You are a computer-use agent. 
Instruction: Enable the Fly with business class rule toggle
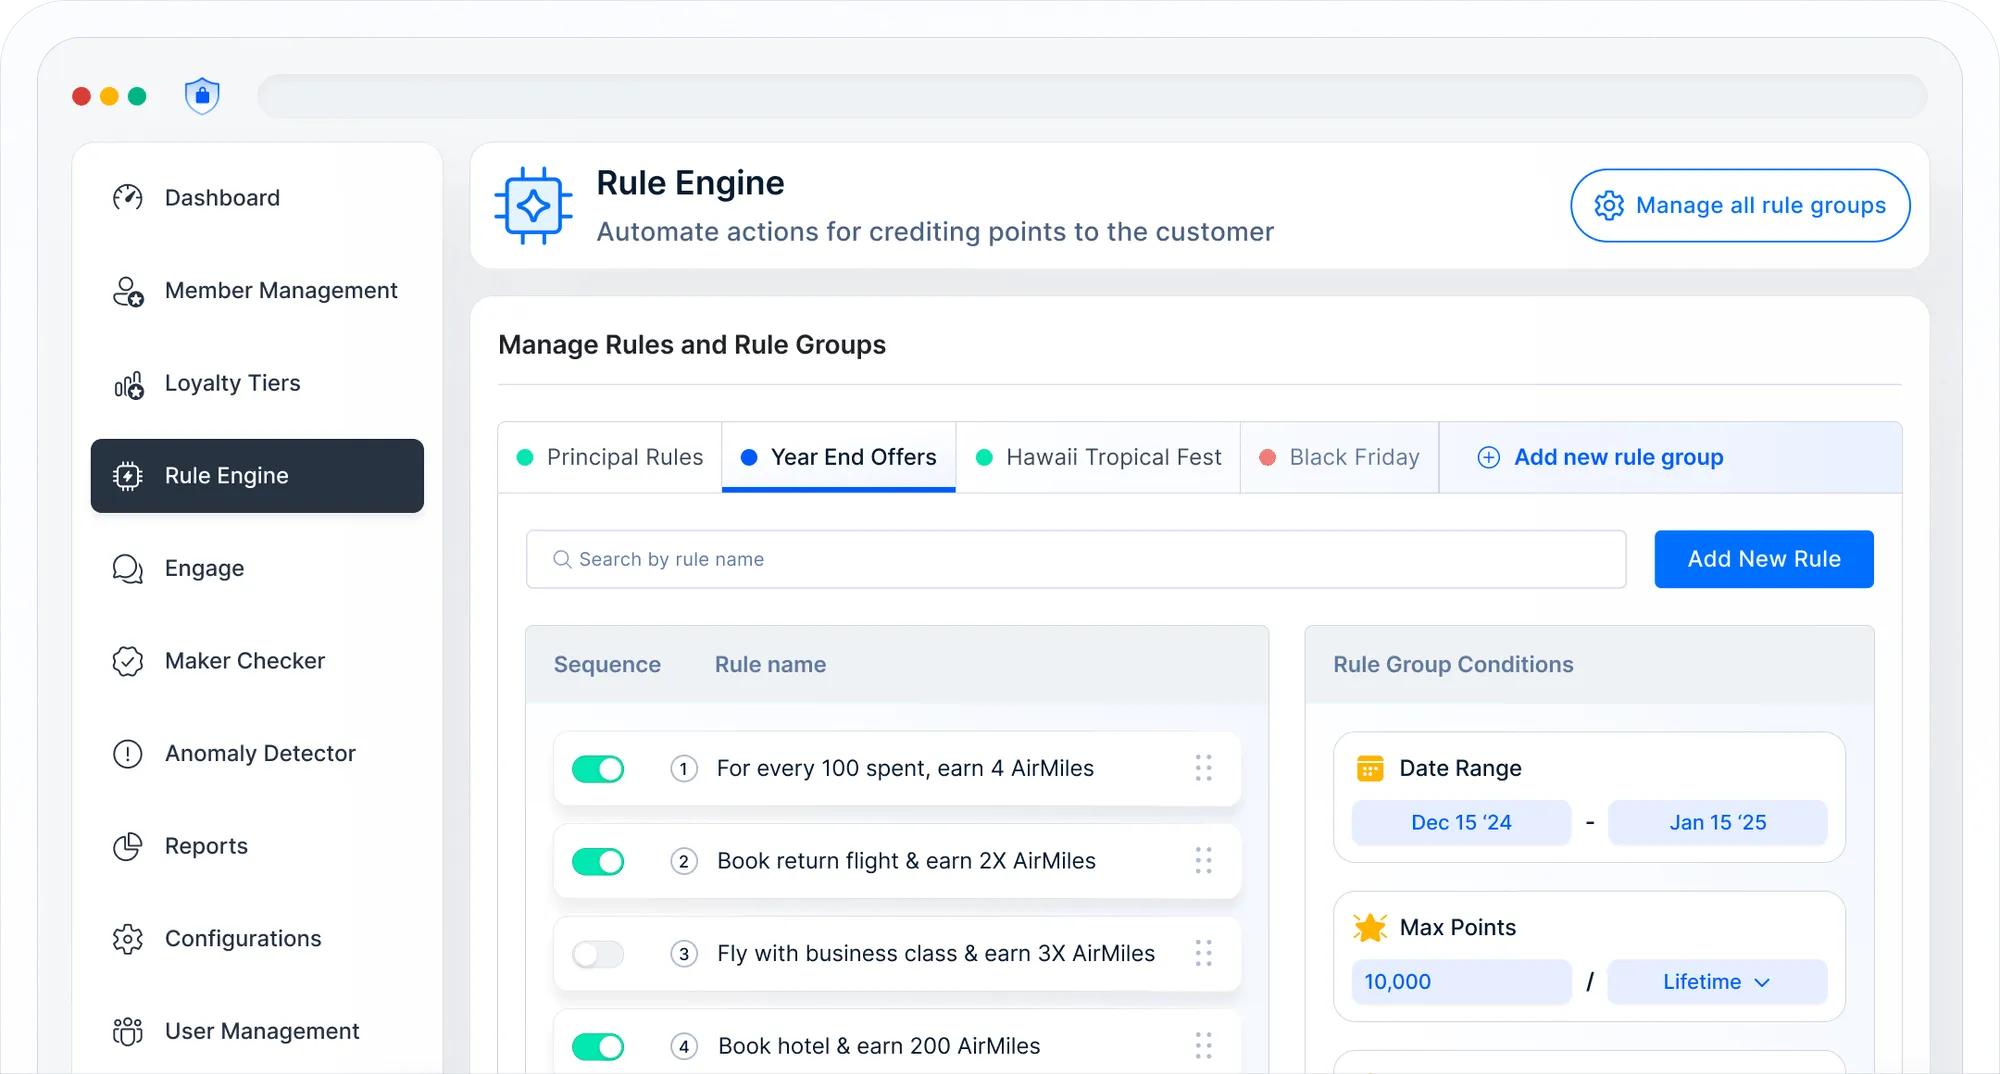tap(598, 954)
